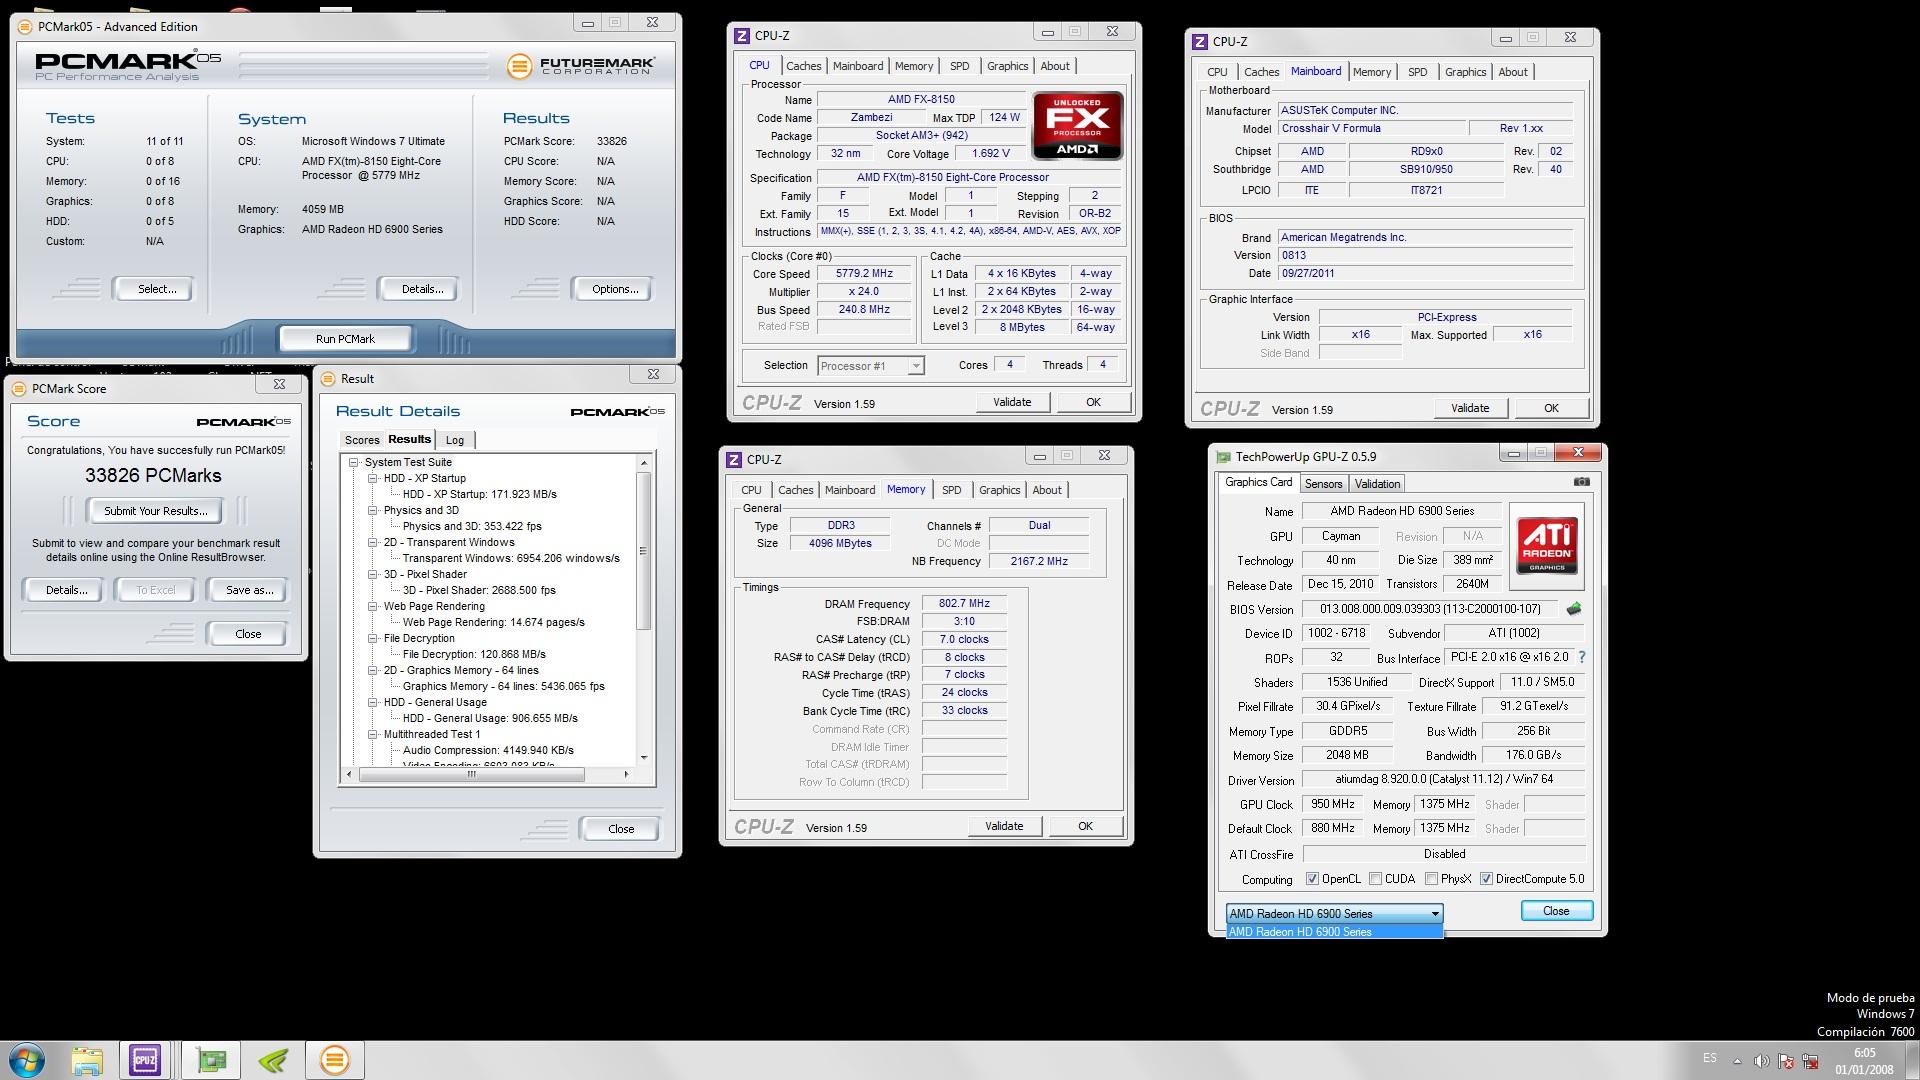Open Graphics tab in CPU-Z Mainboard window

(1465, 72)
